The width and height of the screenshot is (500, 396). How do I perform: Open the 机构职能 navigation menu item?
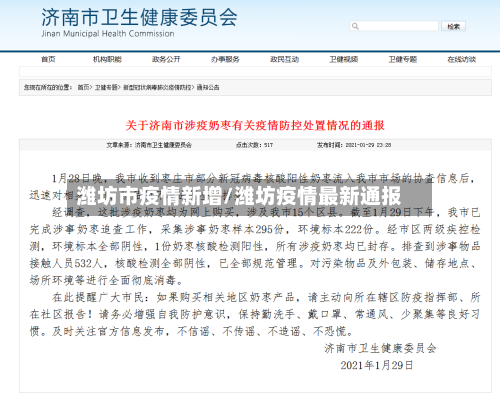tap(107, 59)
